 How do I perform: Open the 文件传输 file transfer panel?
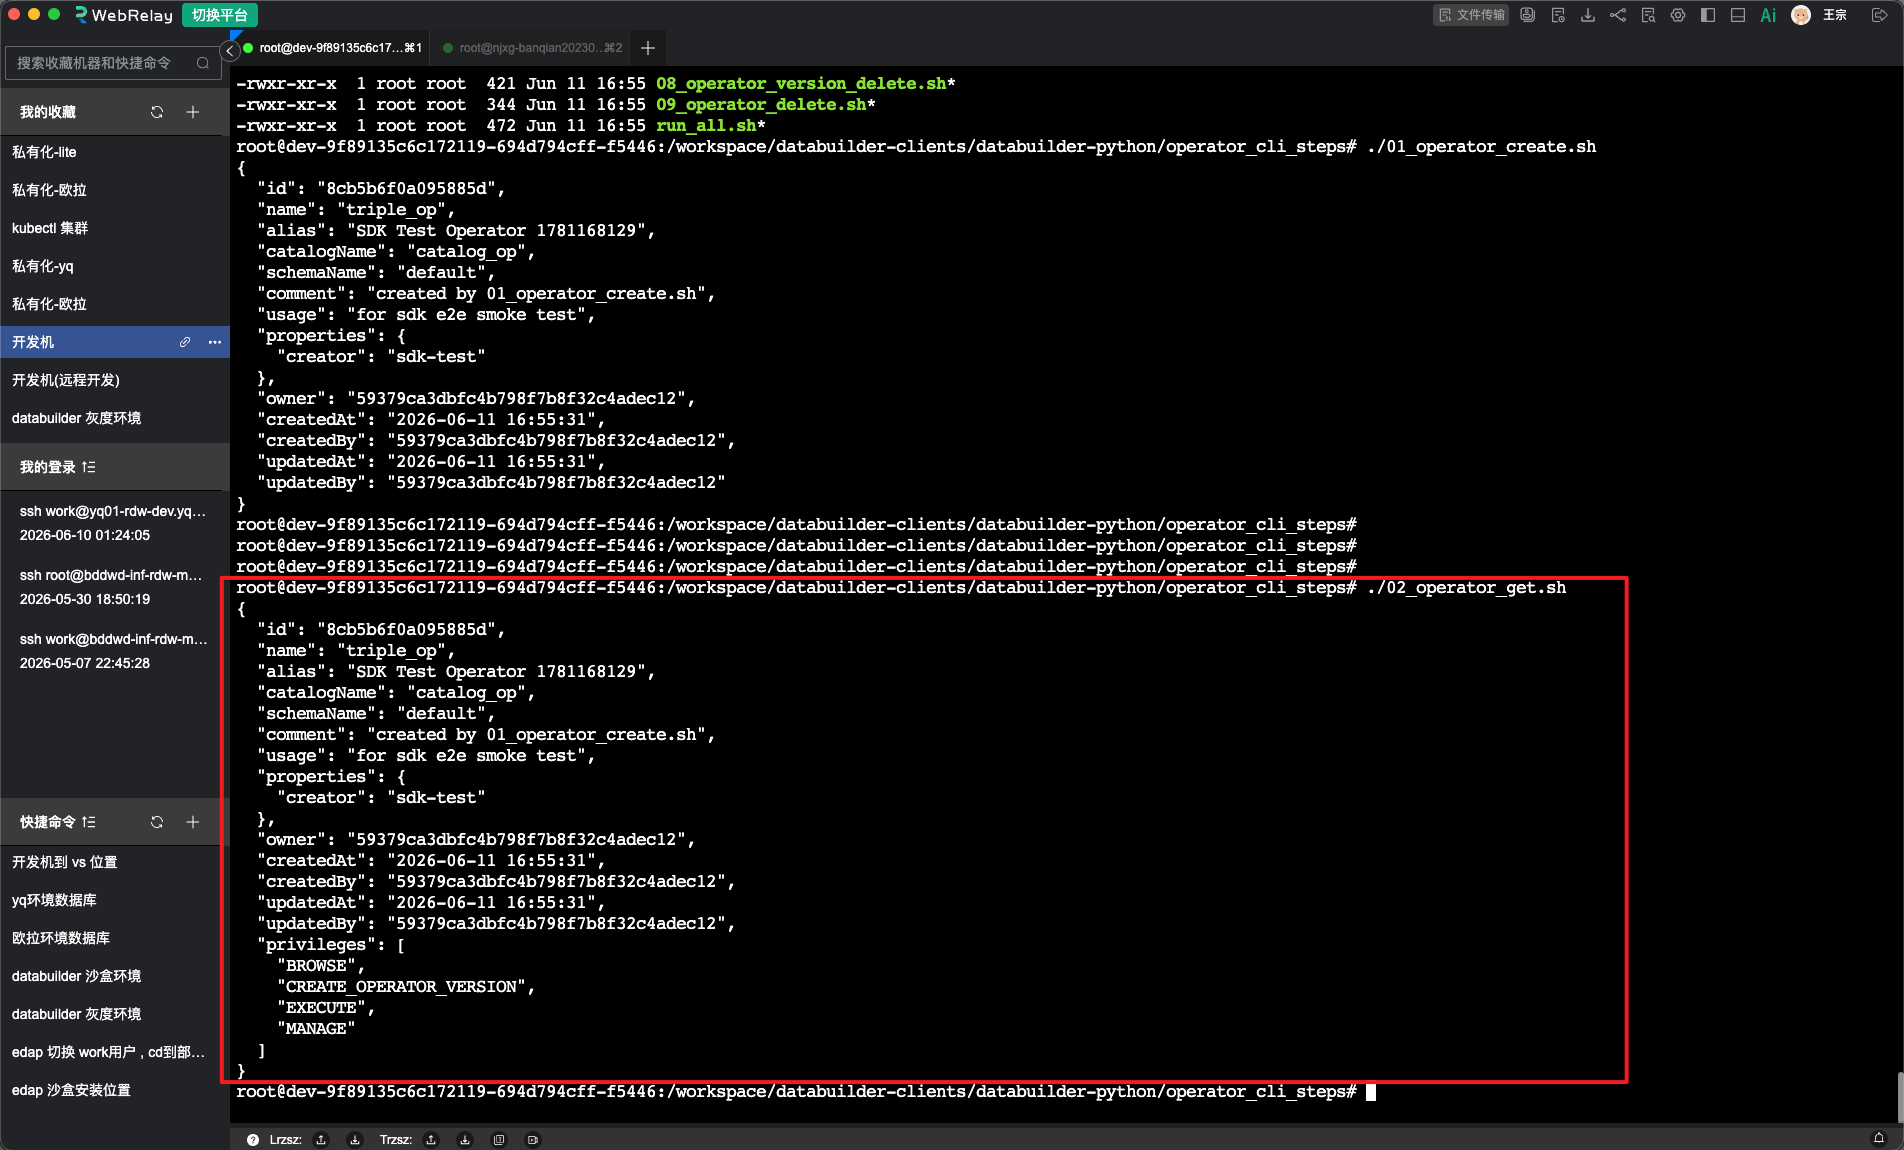1471,15
